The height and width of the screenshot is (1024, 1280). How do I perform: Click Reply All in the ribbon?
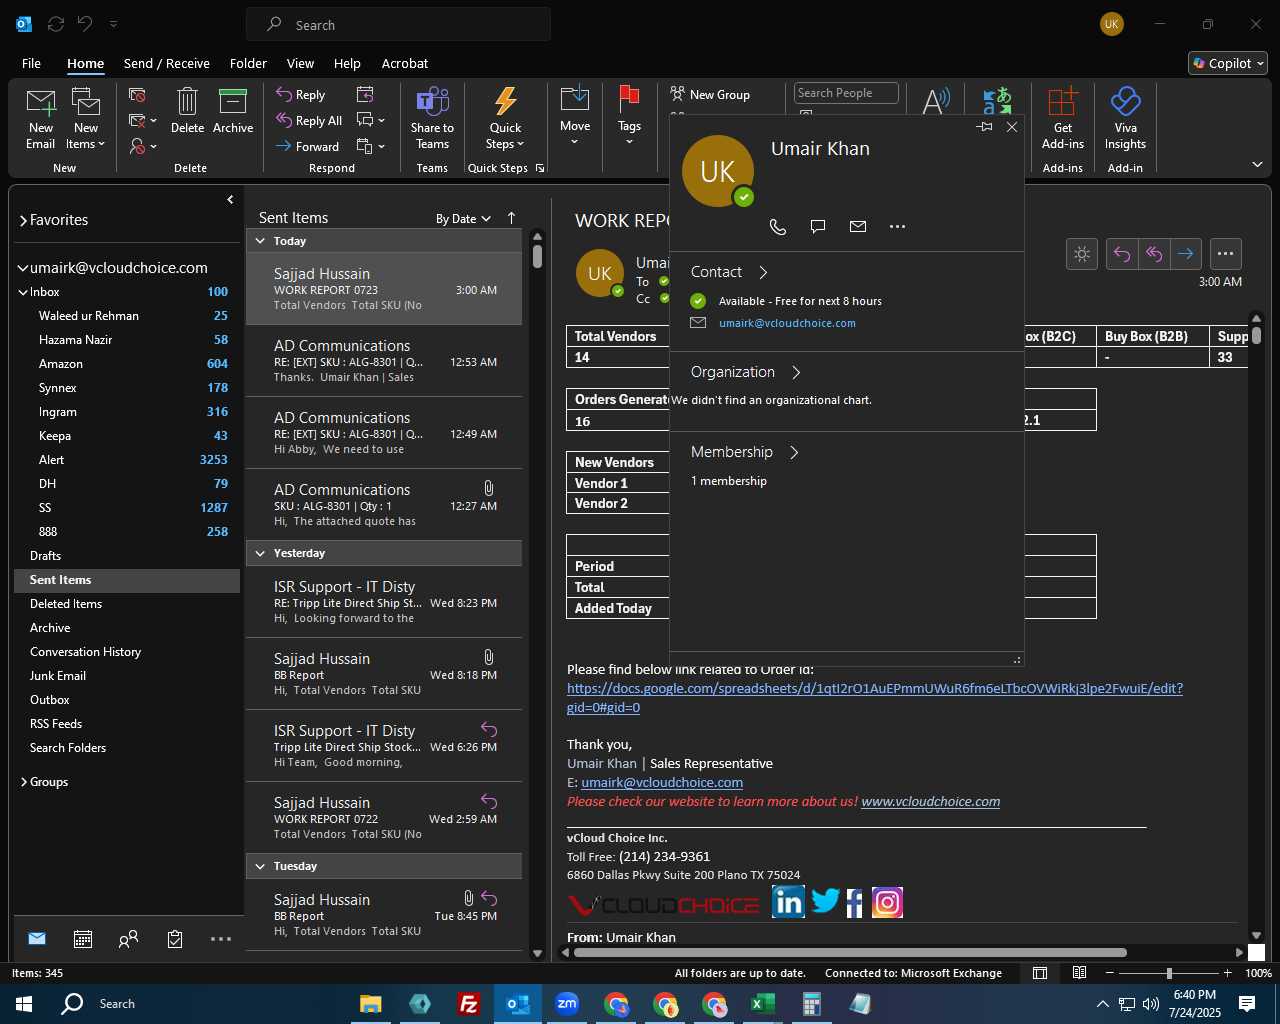pyautogui.click(x=309, y=120)
